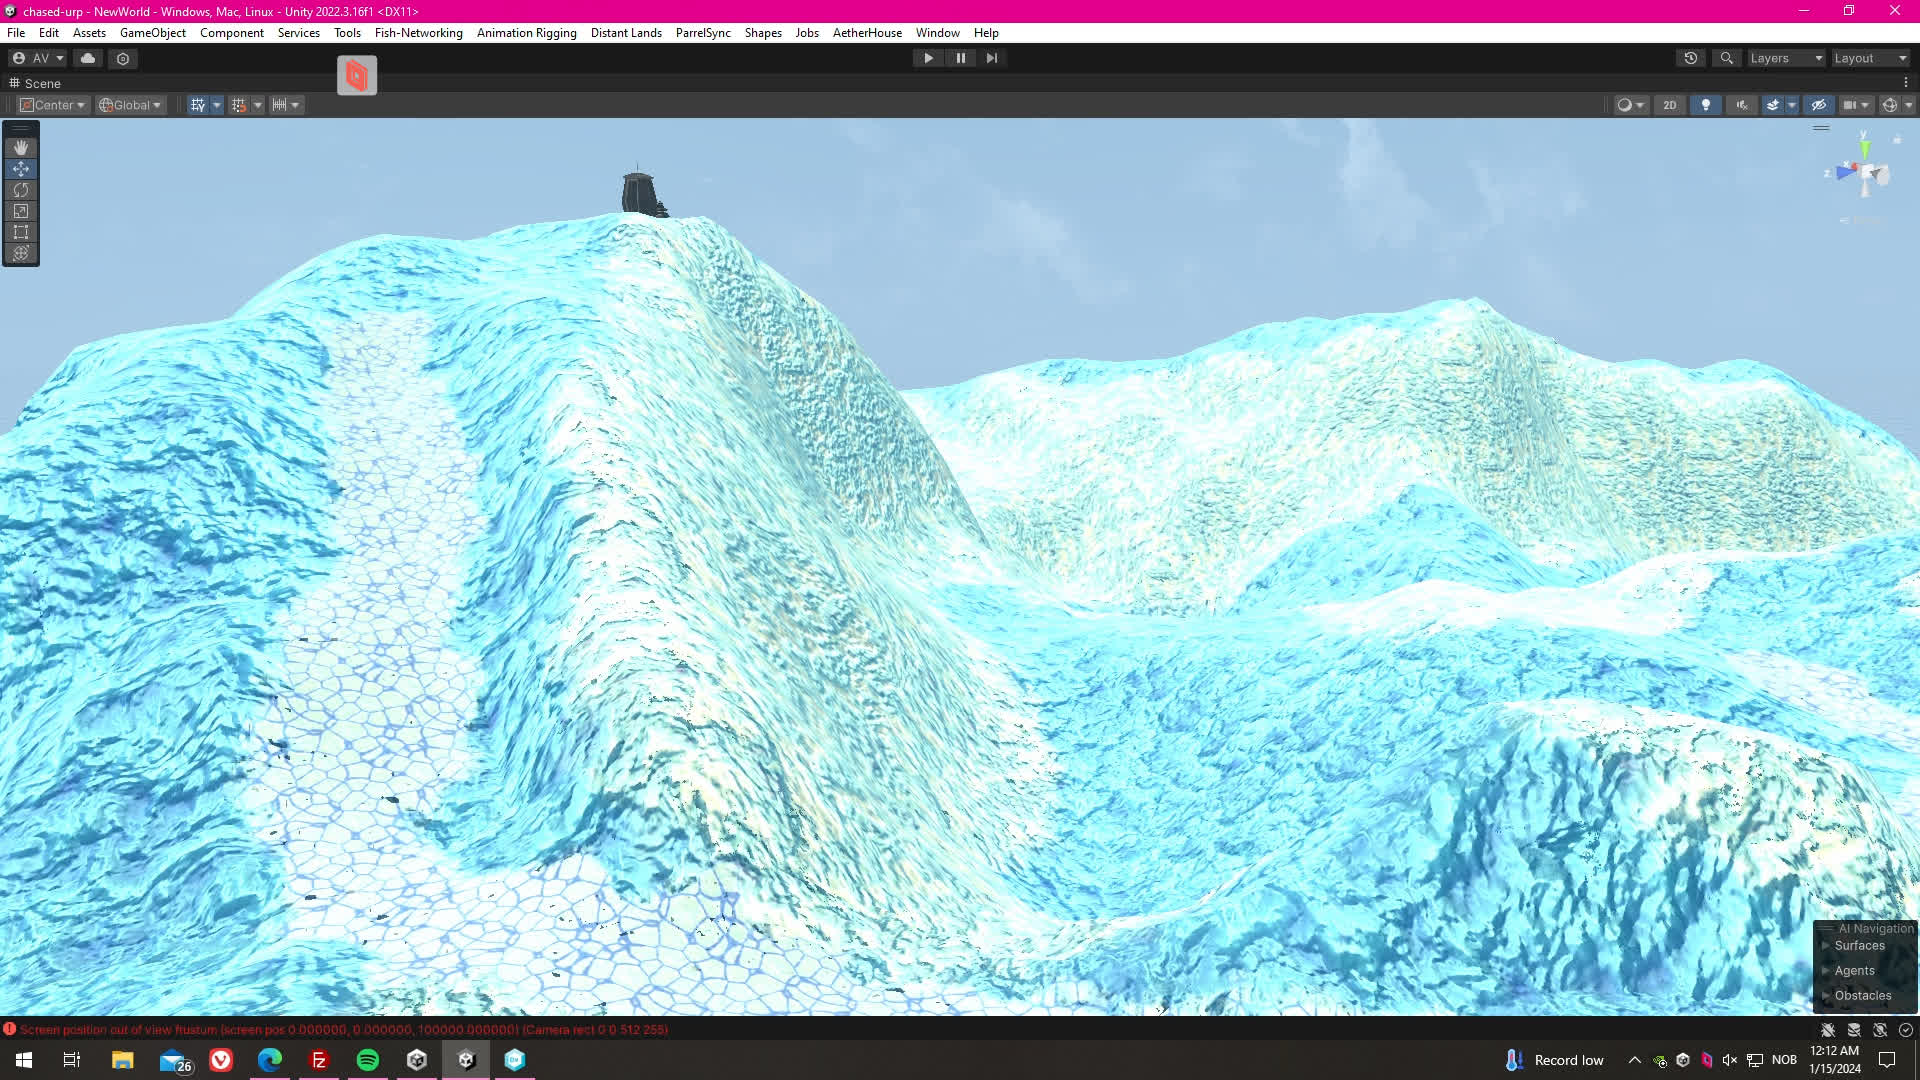Open Unity Cloud services icon

click(x=88, y=58)
